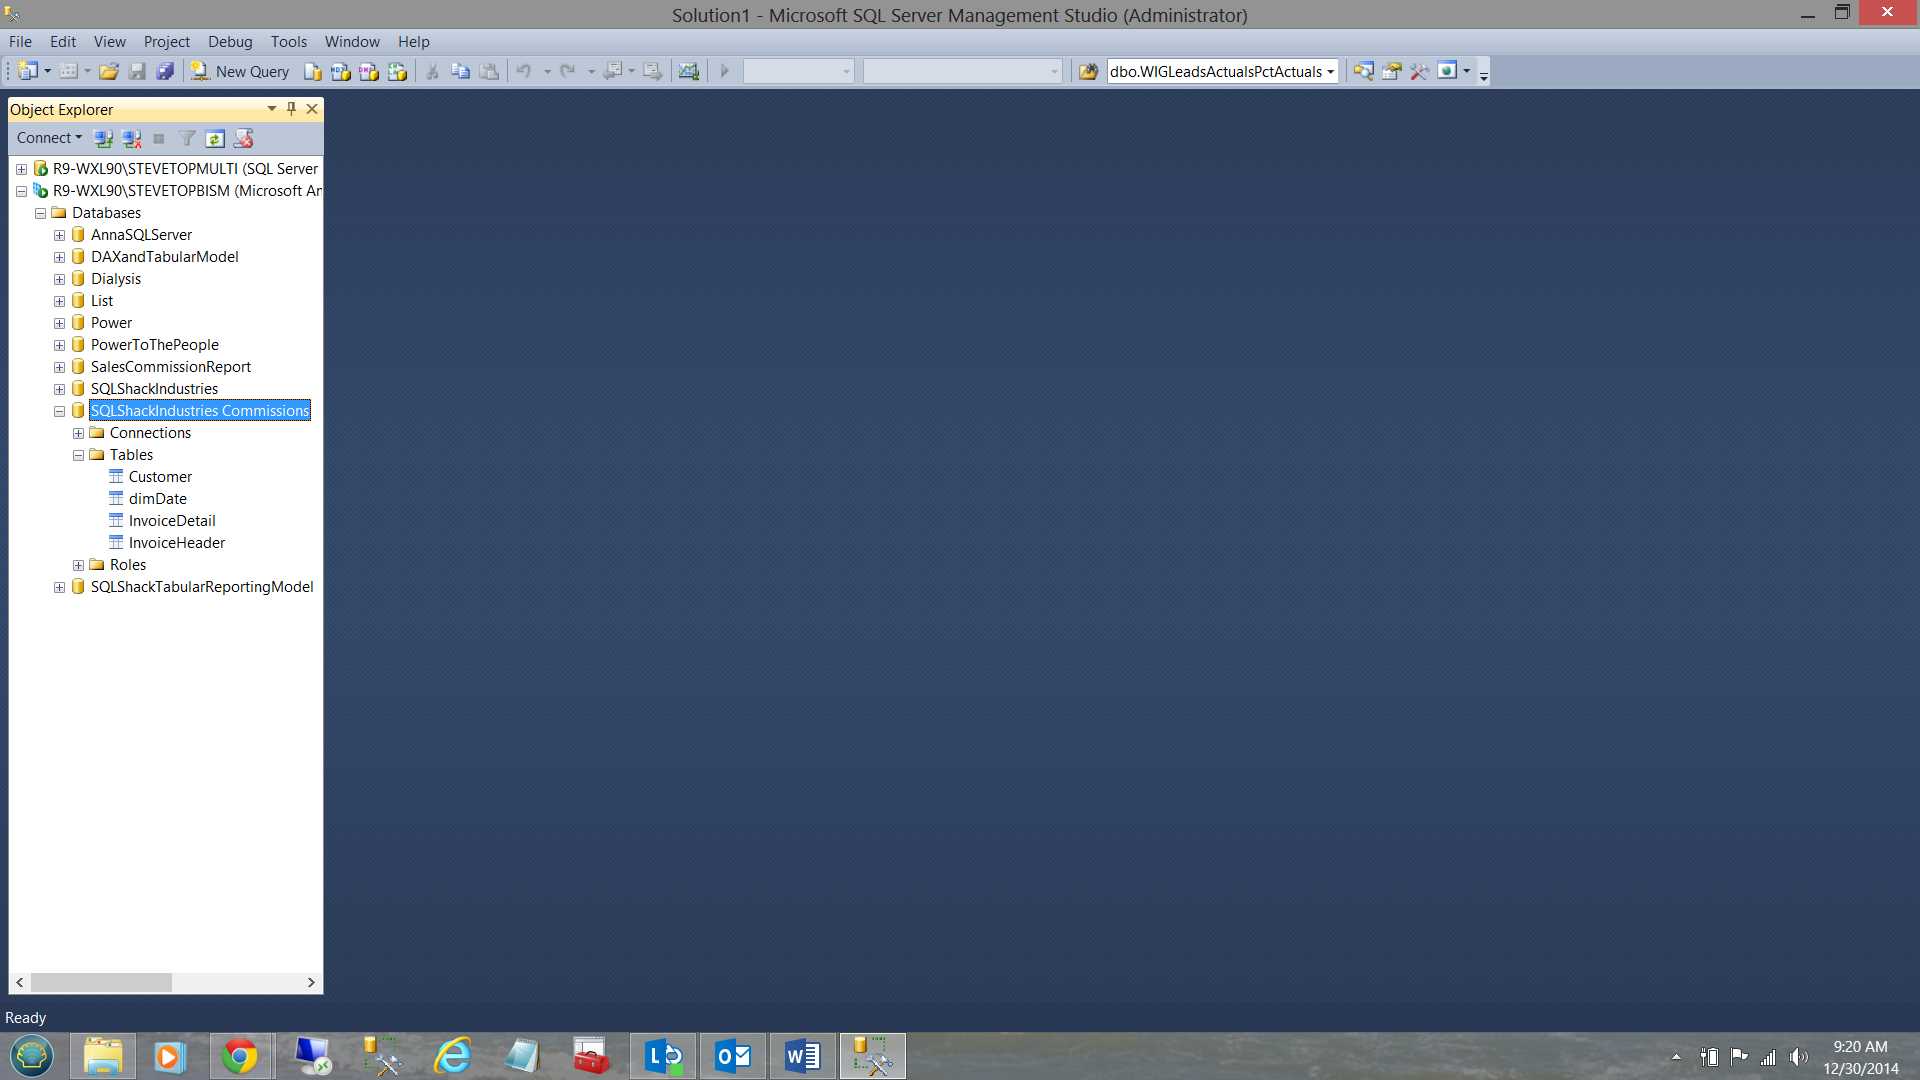Collapse the Tables folder node

pyautogui.click(x=78, y=455)
